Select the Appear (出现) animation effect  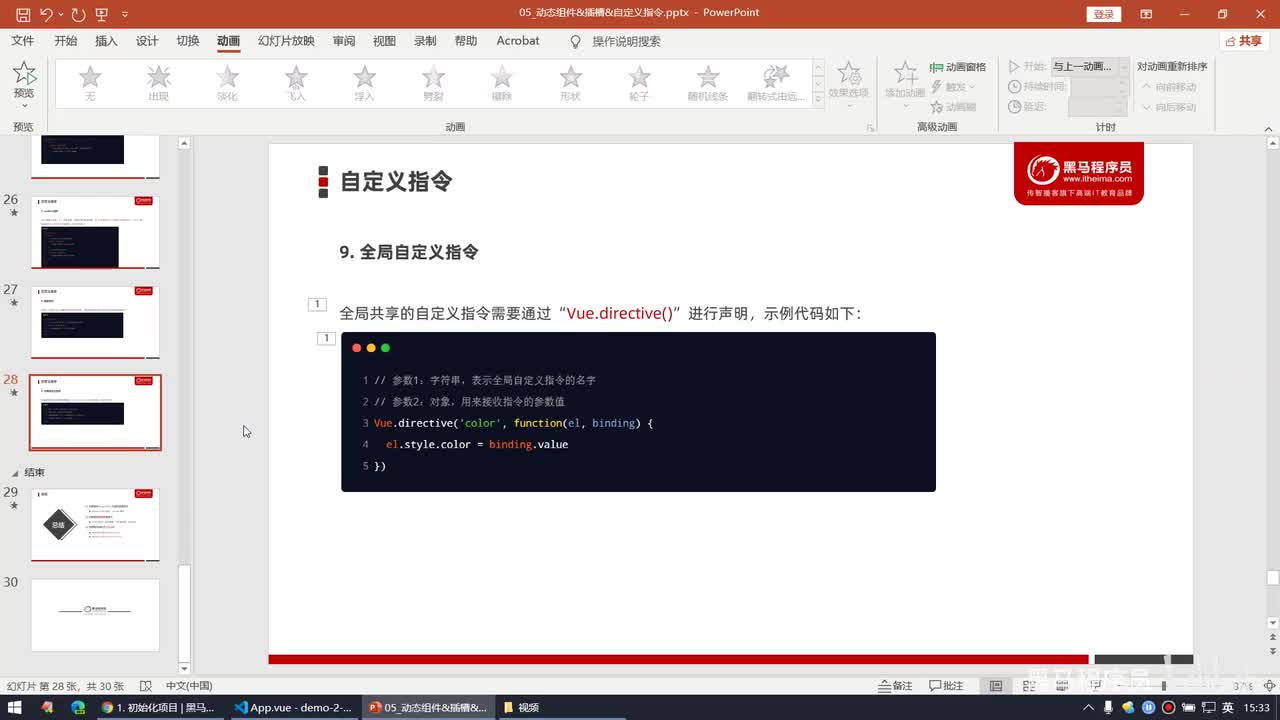point(159,82)
